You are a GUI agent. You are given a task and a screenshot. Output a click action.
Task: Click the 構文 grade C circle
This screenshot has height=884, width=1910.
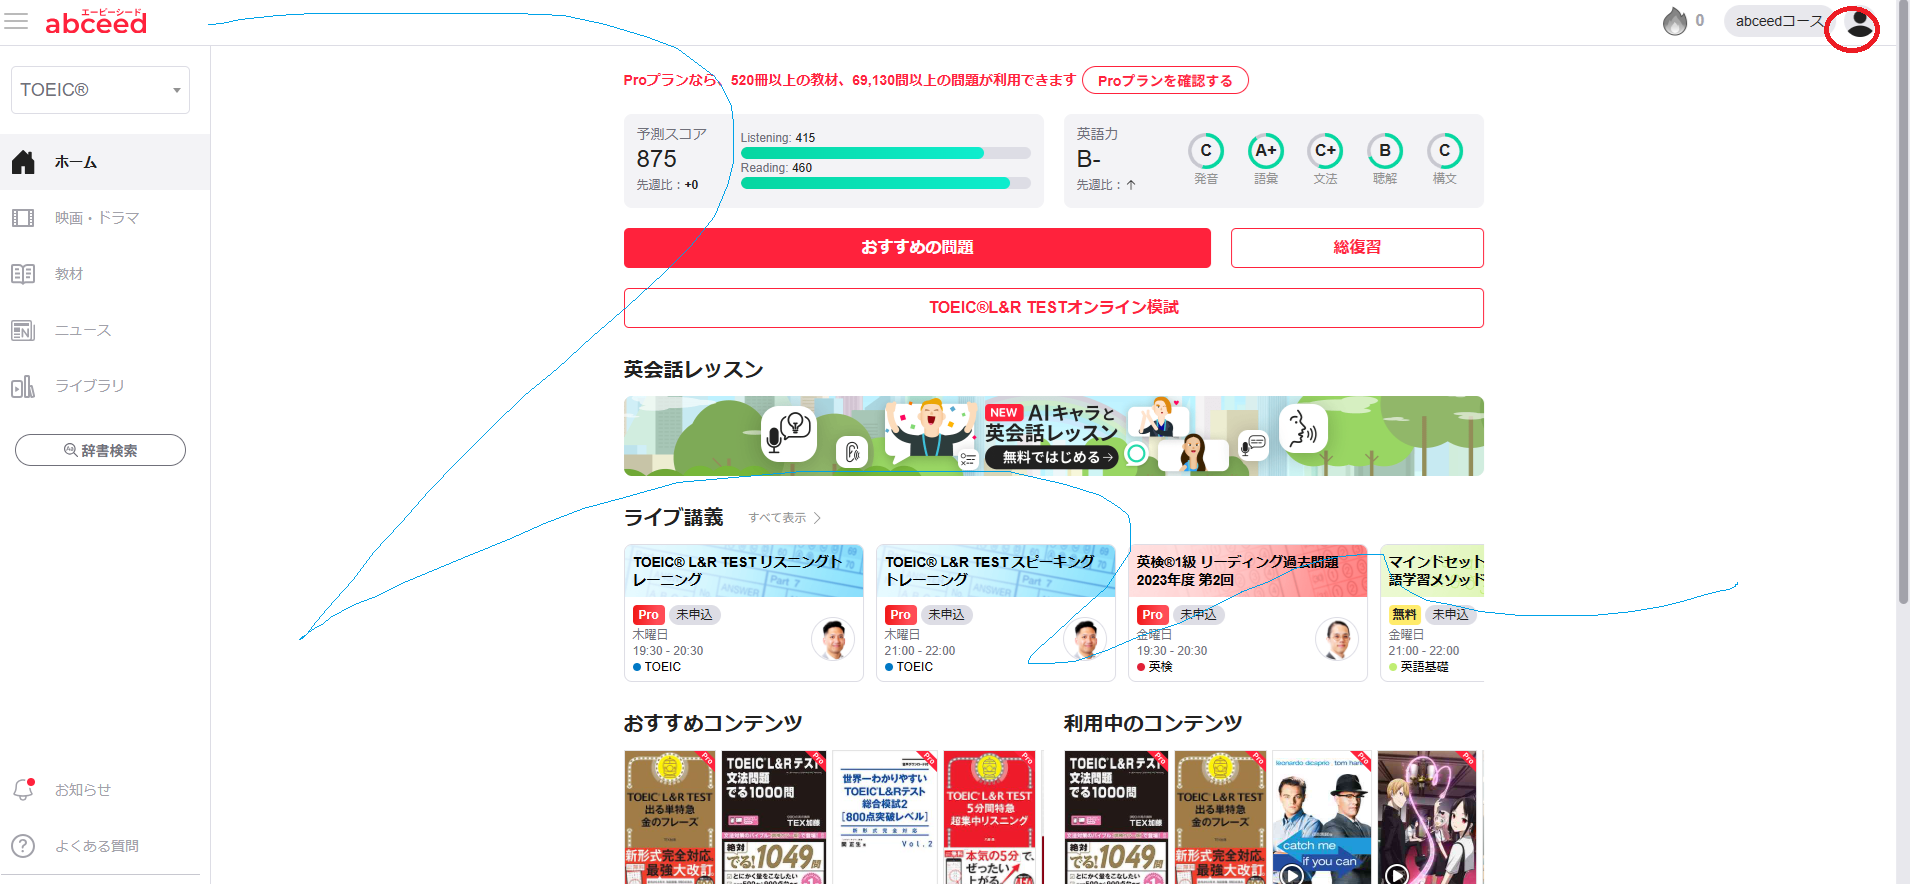1444,151
